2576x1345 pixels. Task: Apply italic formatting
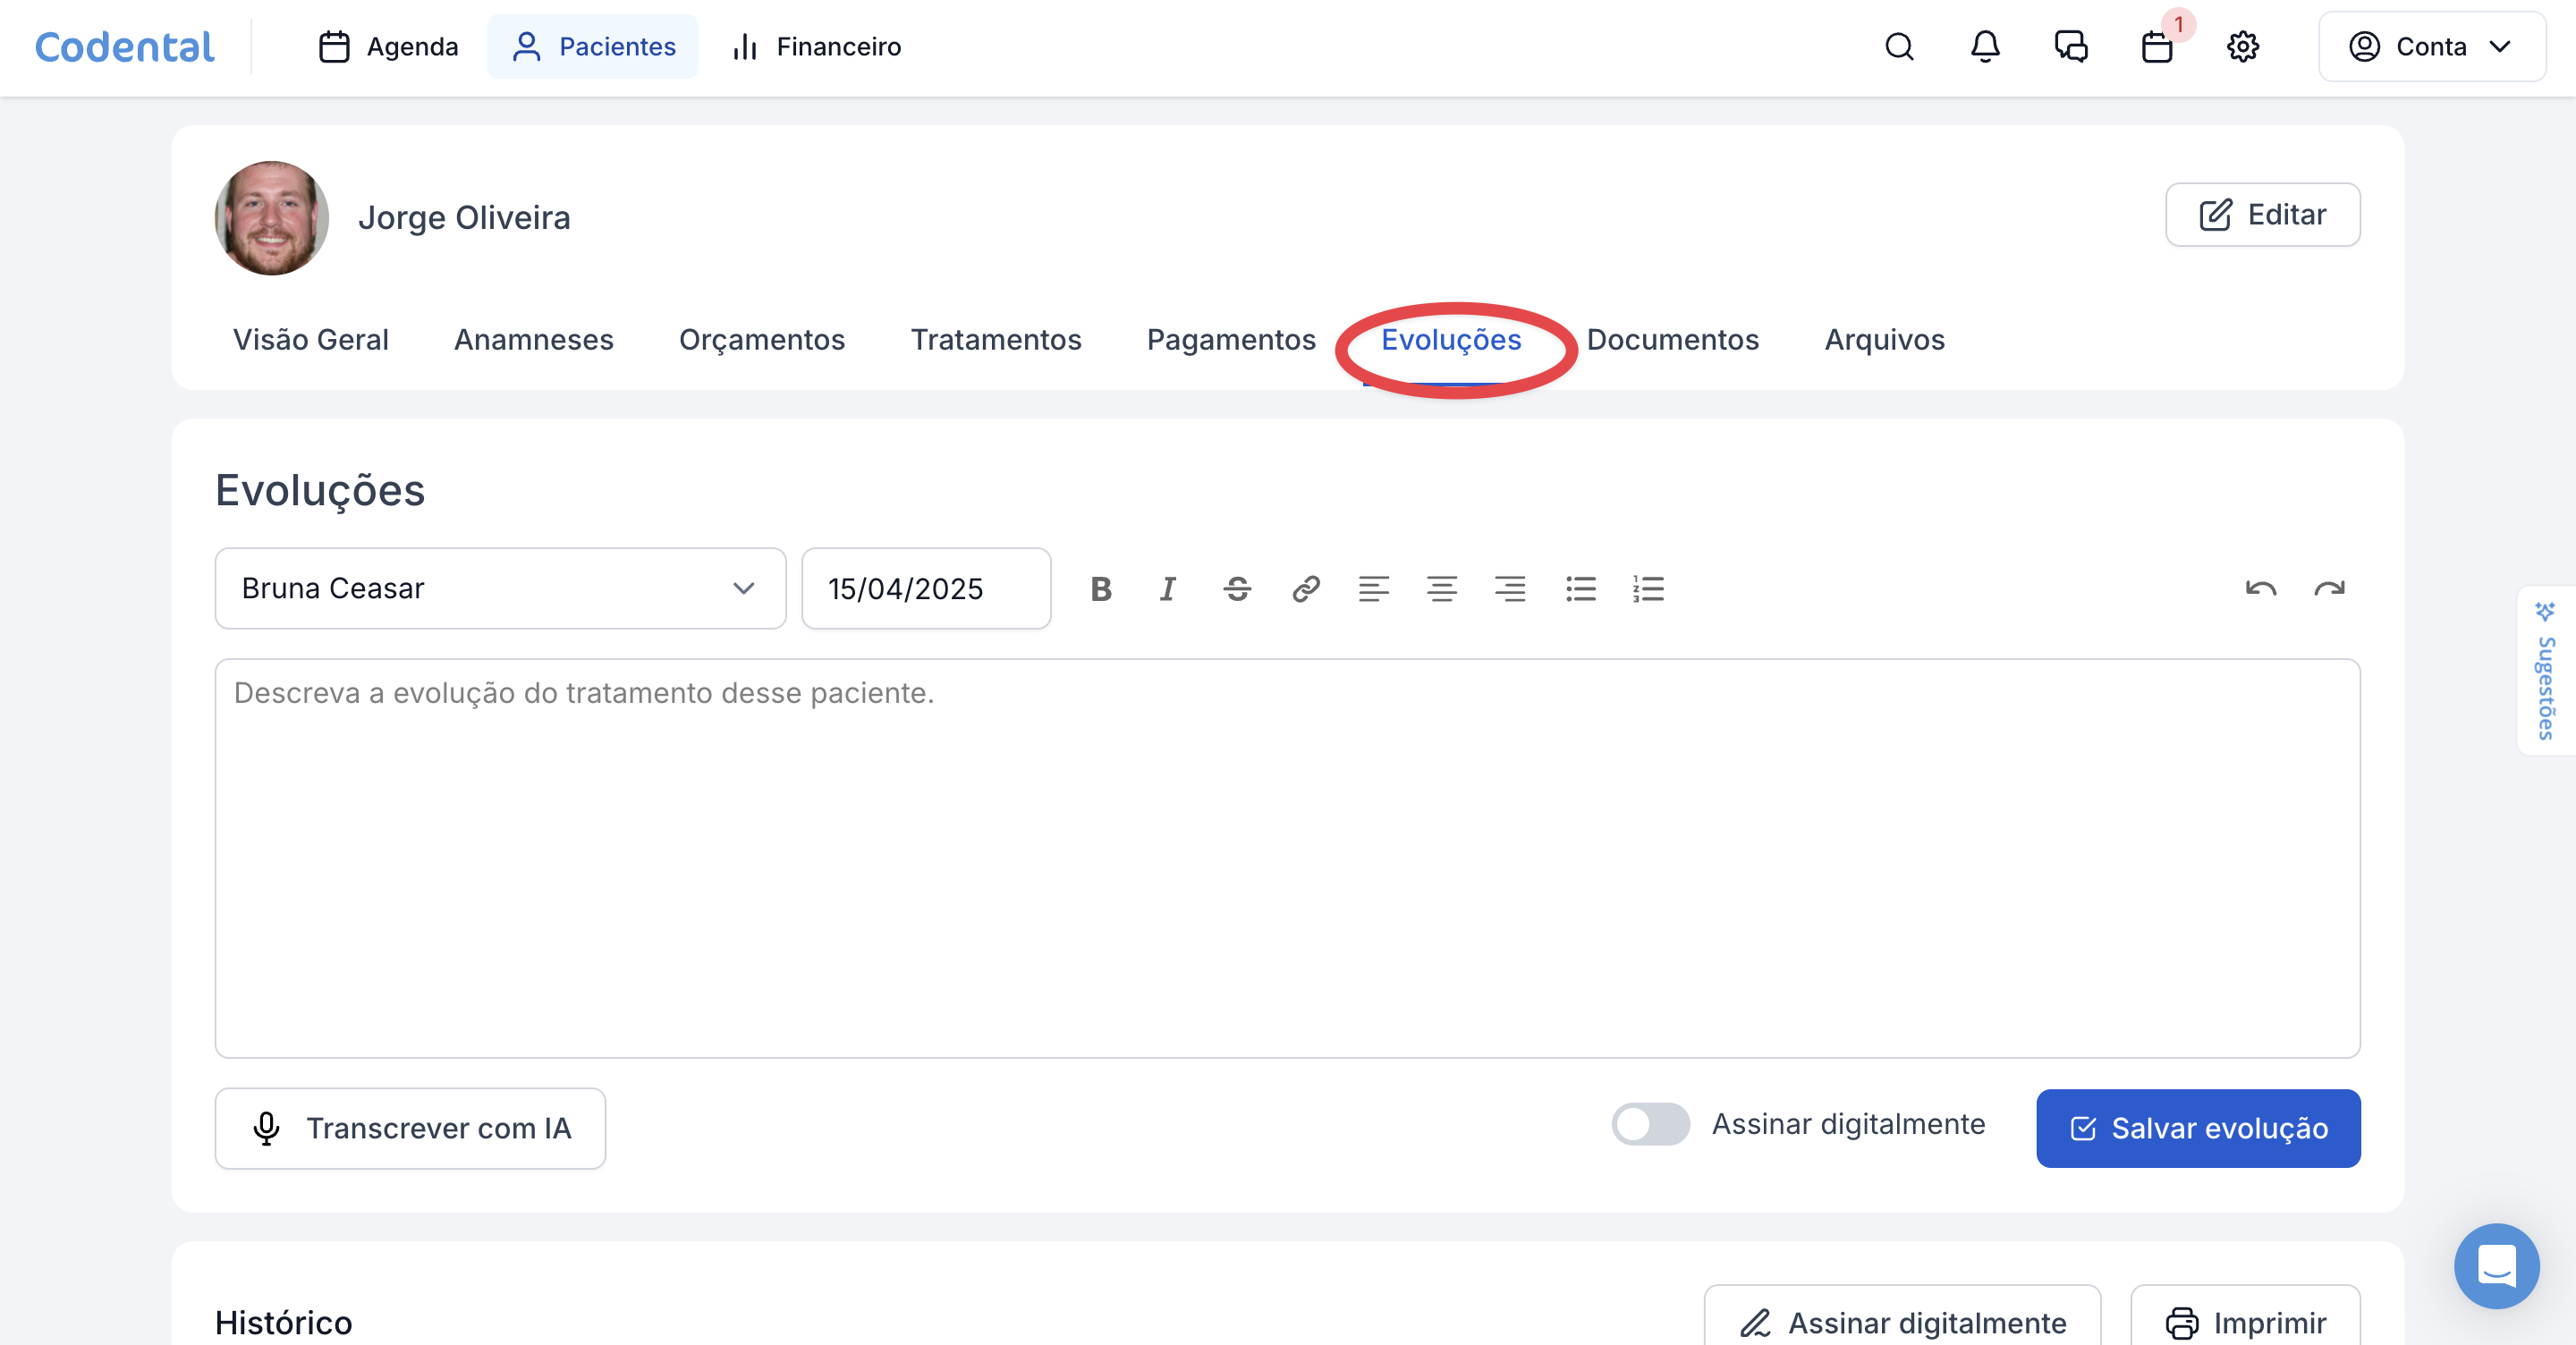pyautogui.click(x=1168, y=589)
